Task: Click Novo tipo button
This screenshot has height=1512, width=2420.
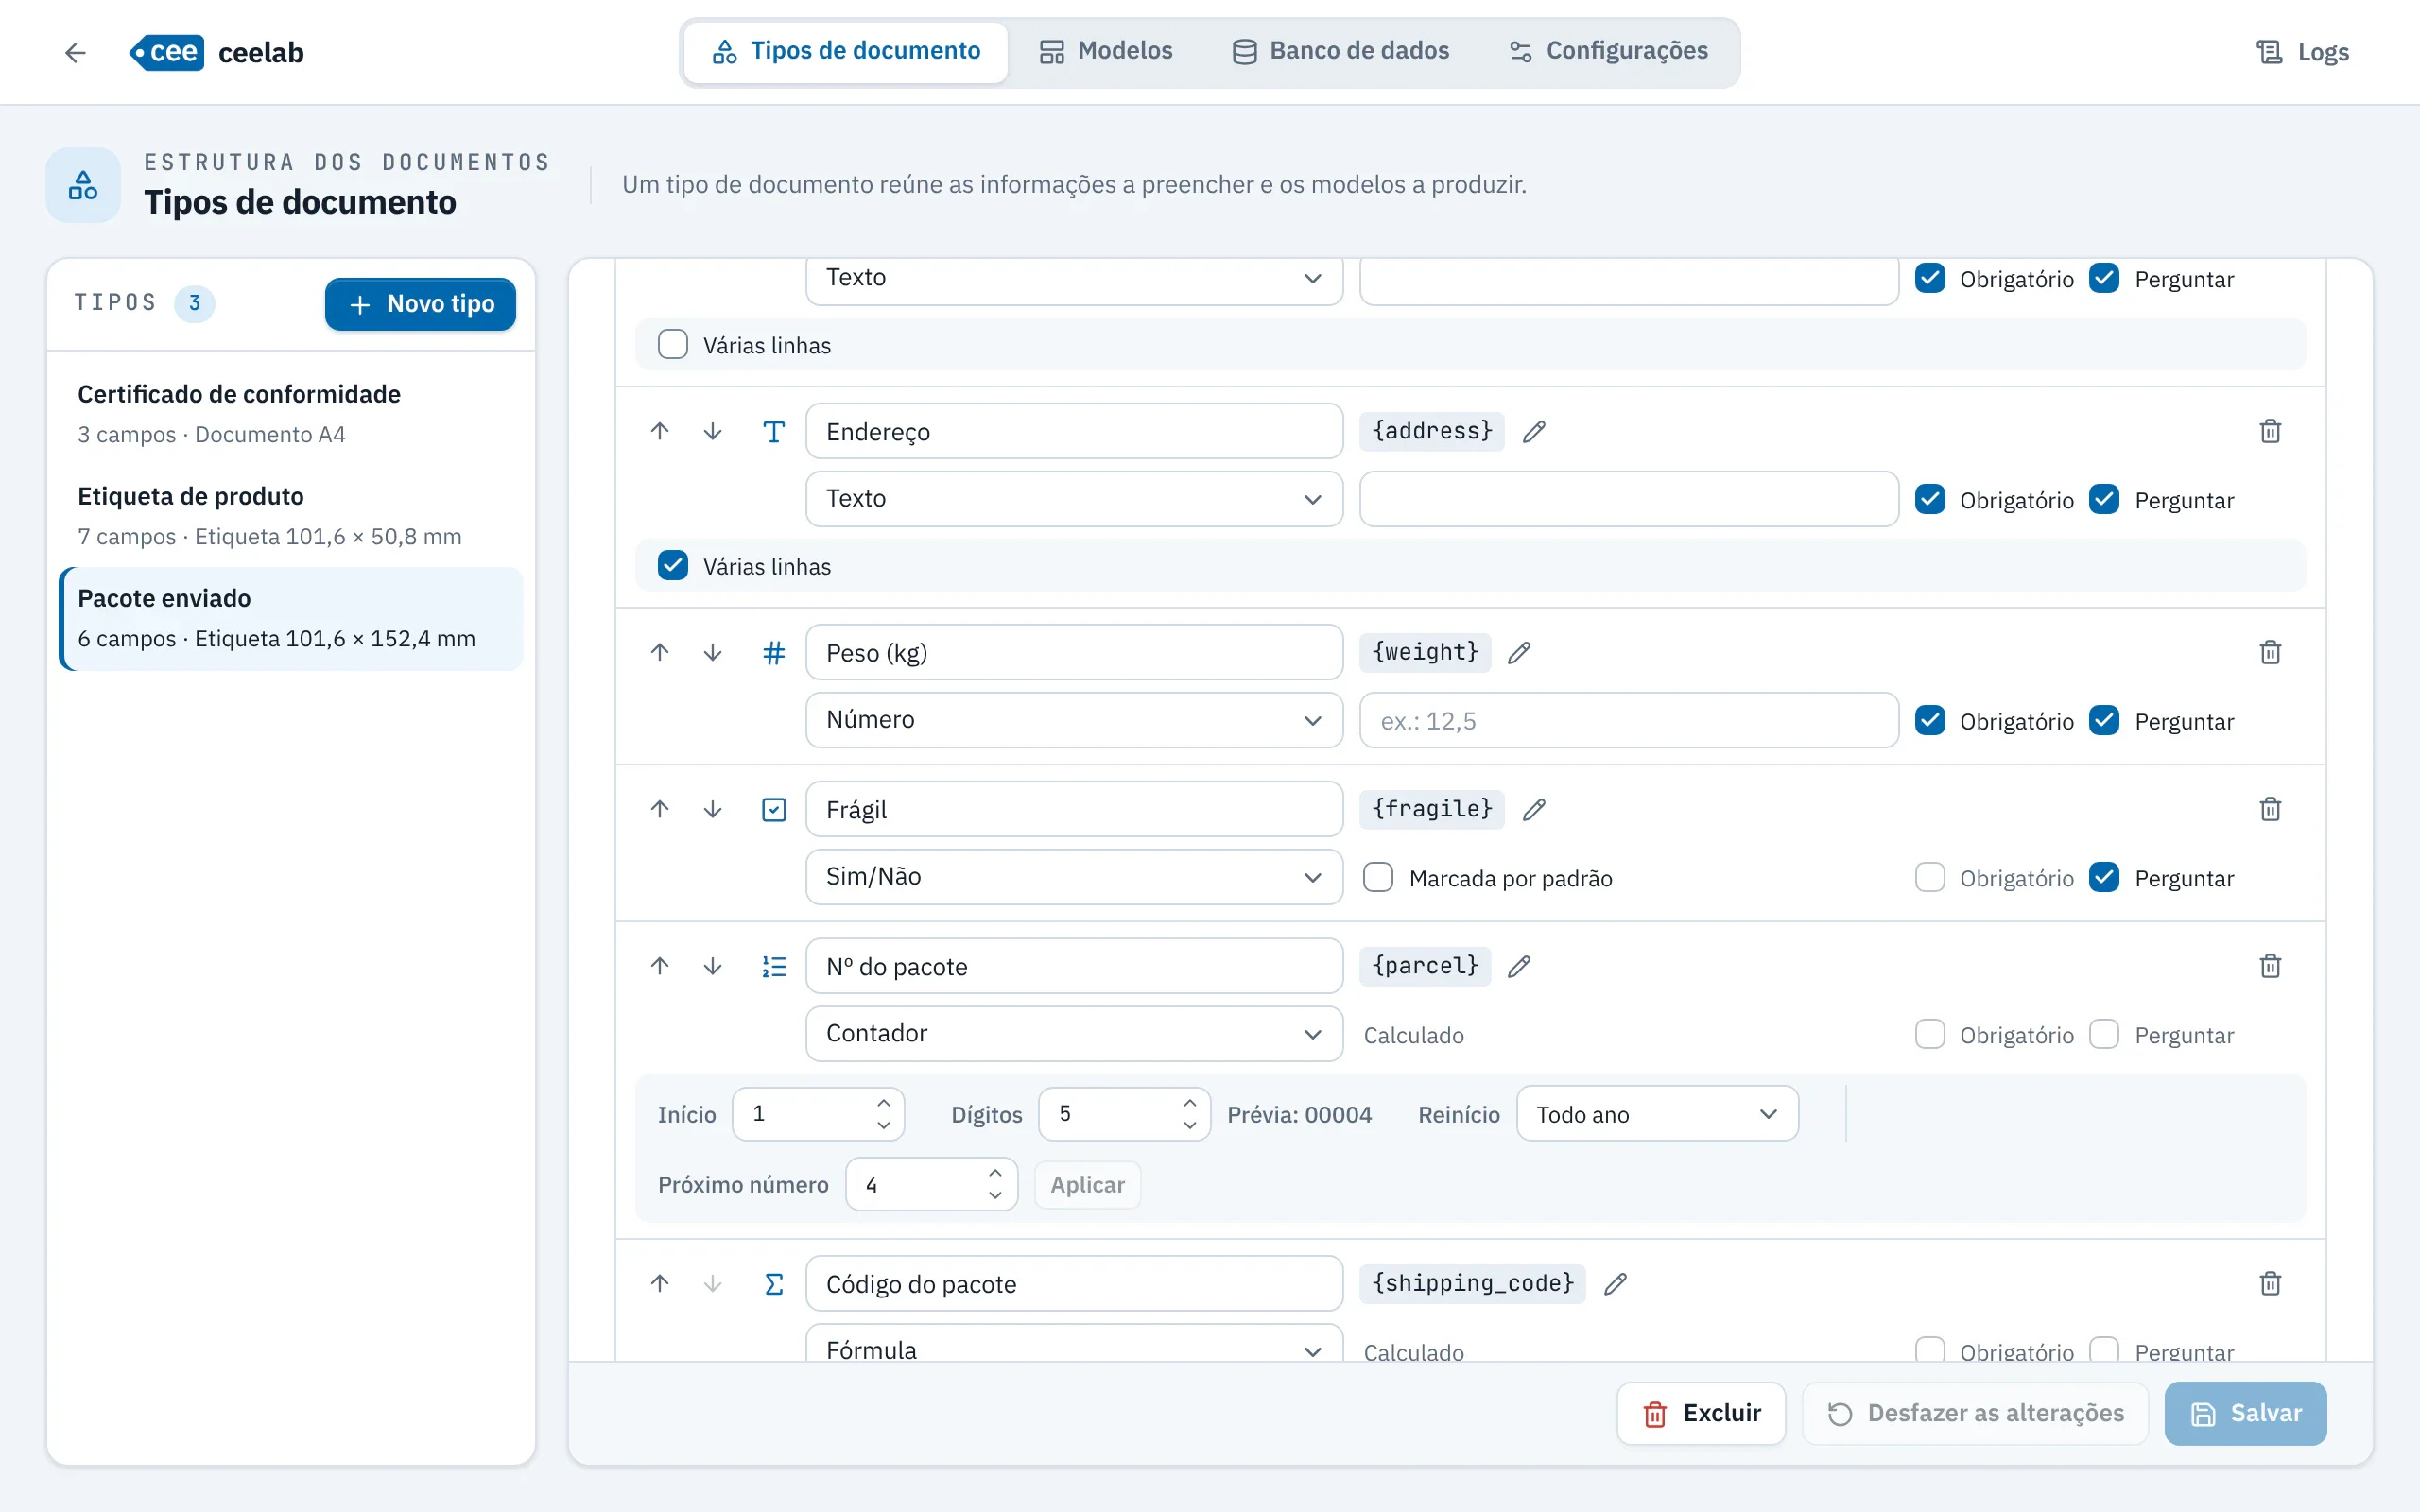Action: pos(420,304)
